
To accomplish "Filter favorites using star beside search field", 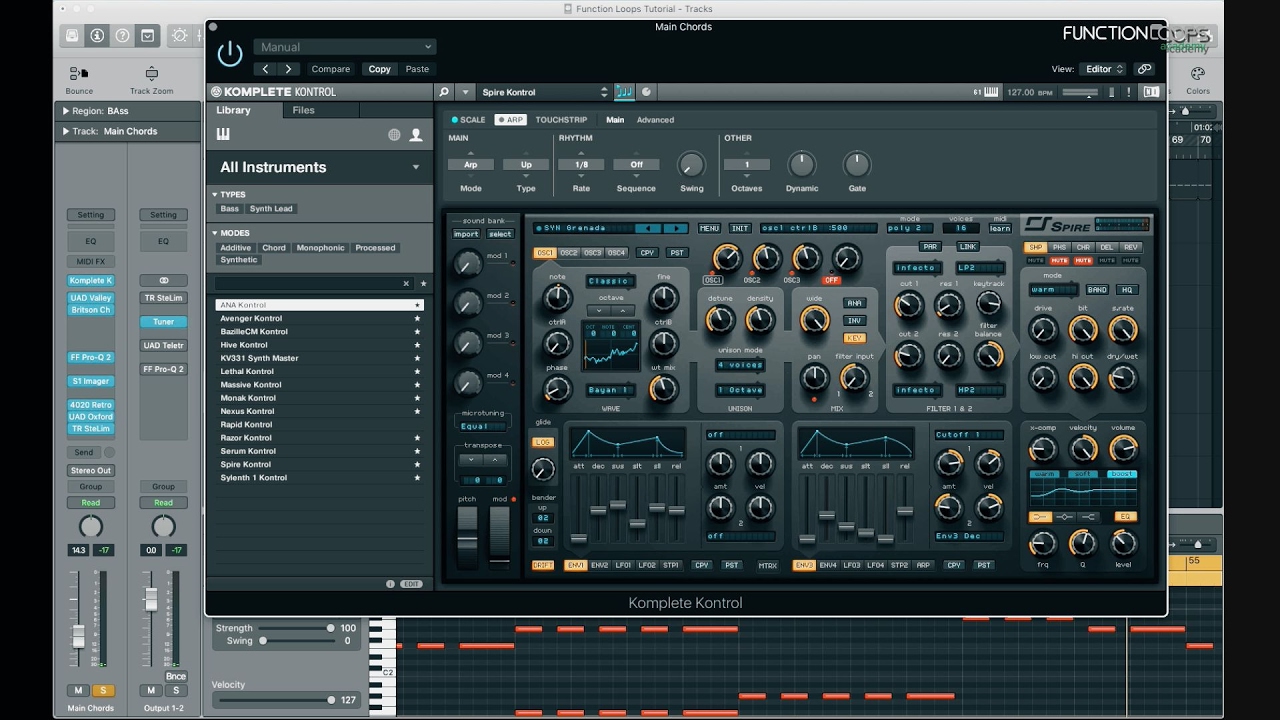I will click(423, 284).
